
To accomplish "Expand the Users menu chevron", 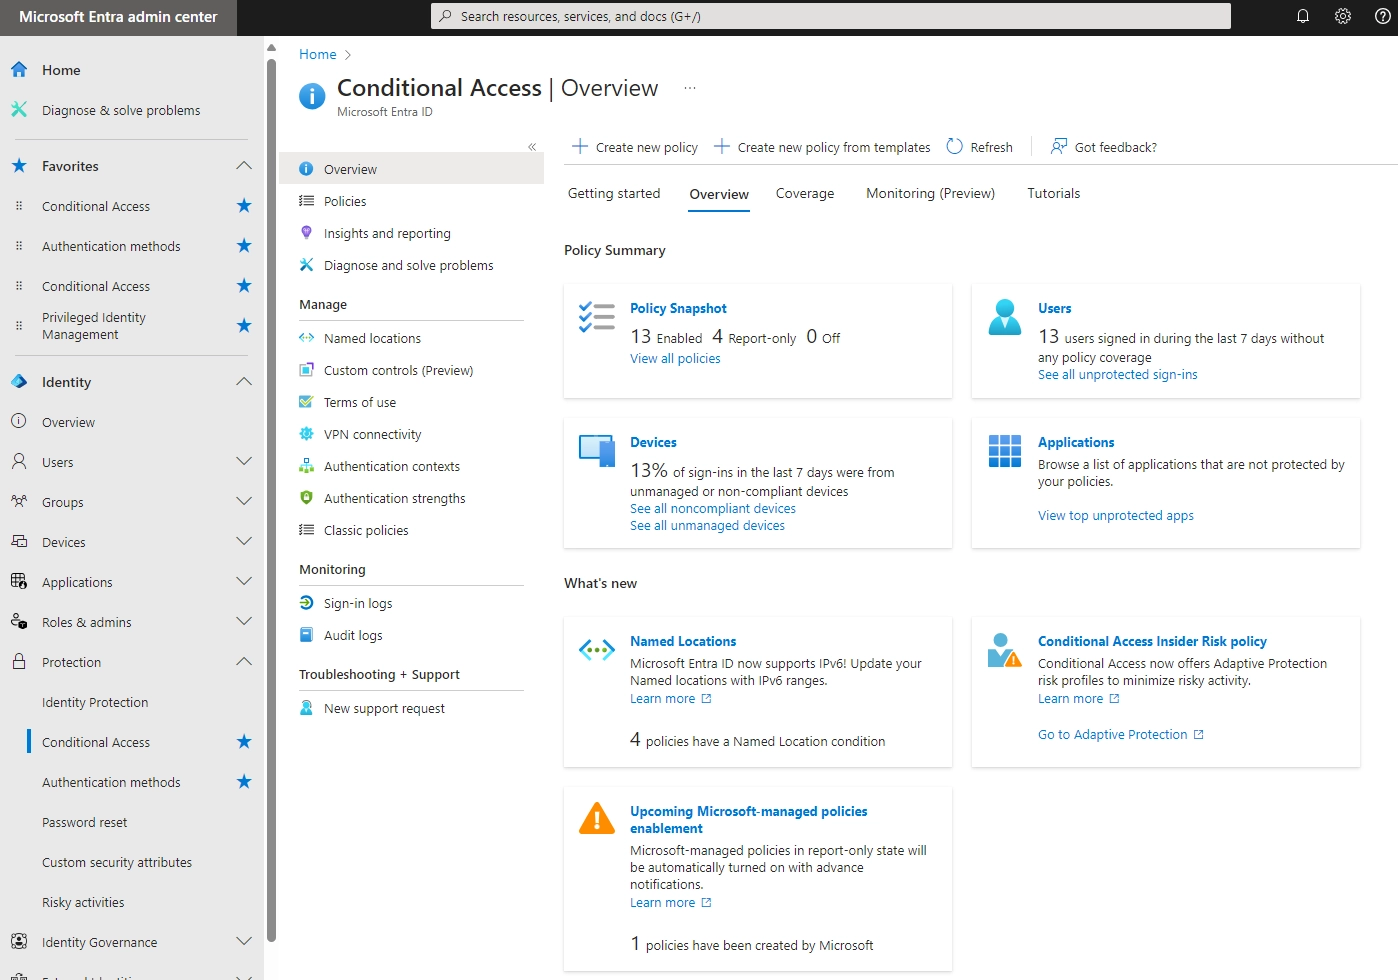I will coord(244,462).
